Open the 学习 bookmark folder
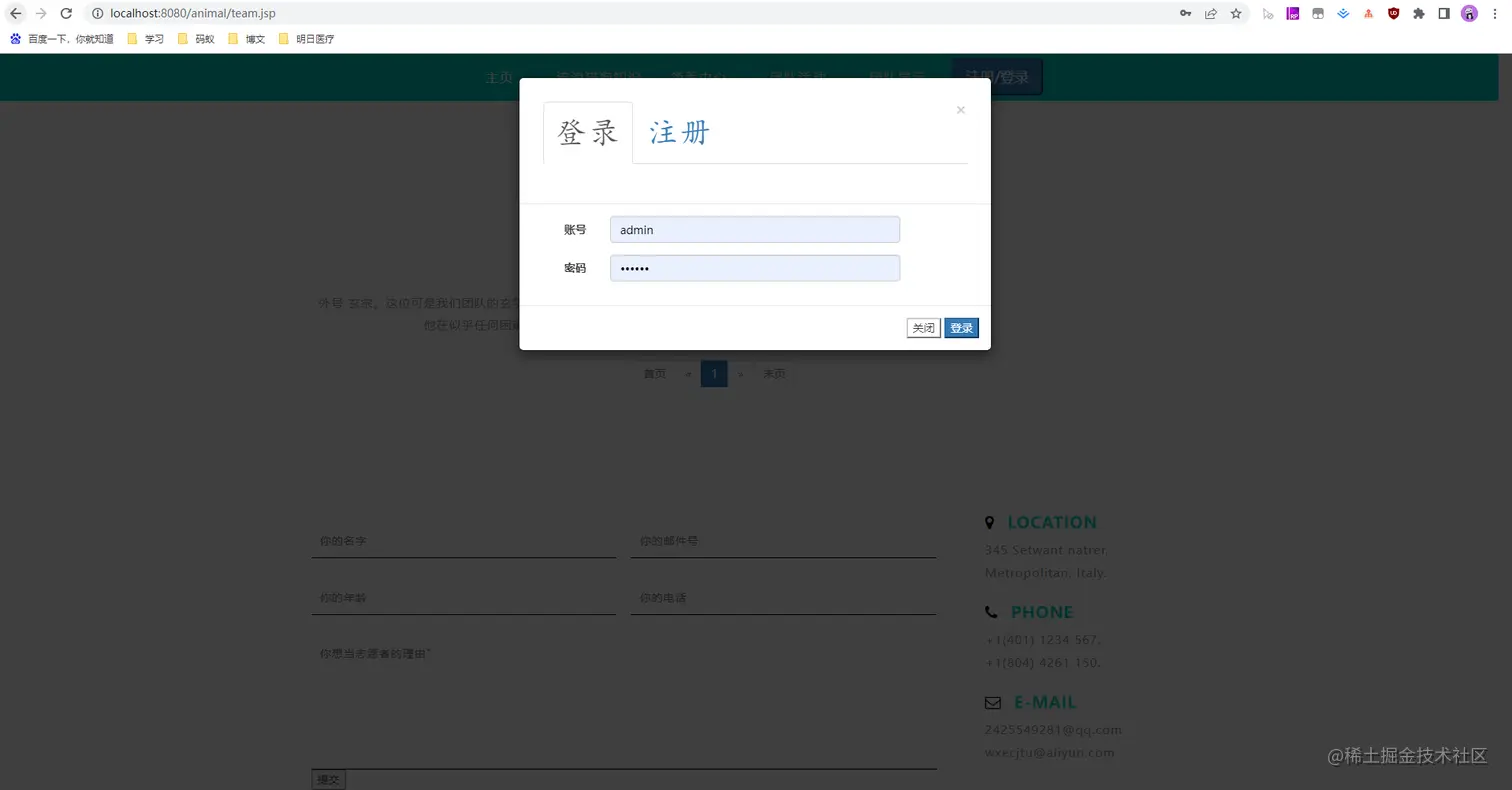 point(146,39)
